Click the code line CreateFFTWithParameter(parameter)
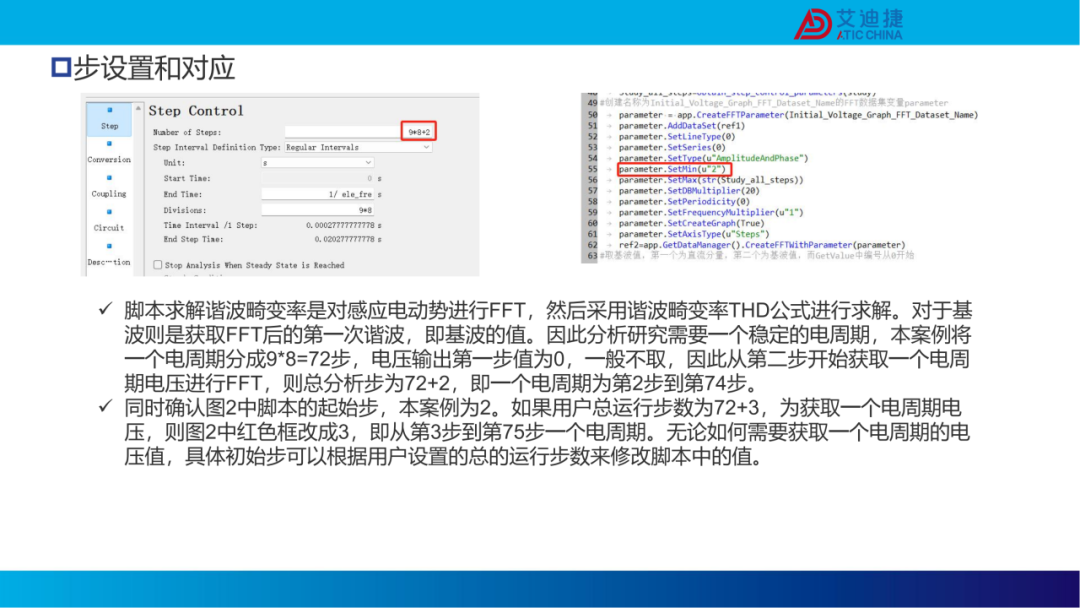 (x=762, y=244)
